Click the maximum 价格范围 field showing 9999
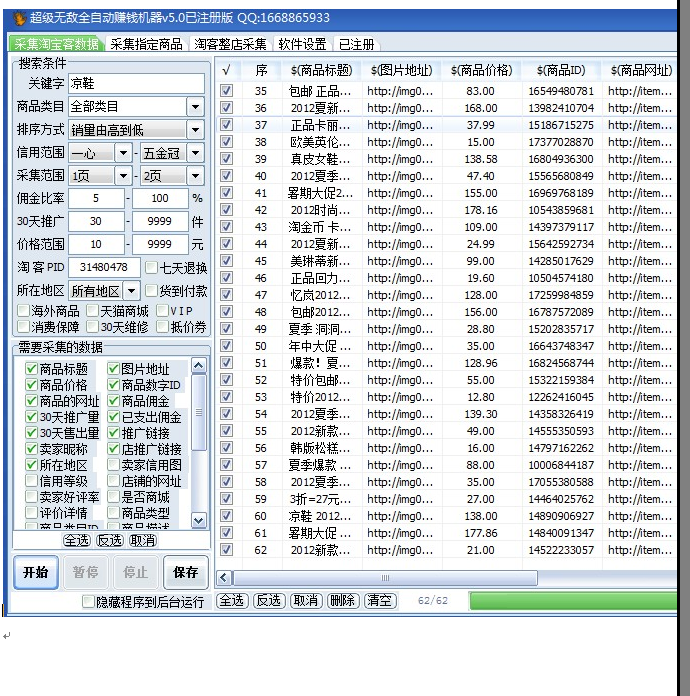This screenshot has width=690, height=696. tap(160, 244)
